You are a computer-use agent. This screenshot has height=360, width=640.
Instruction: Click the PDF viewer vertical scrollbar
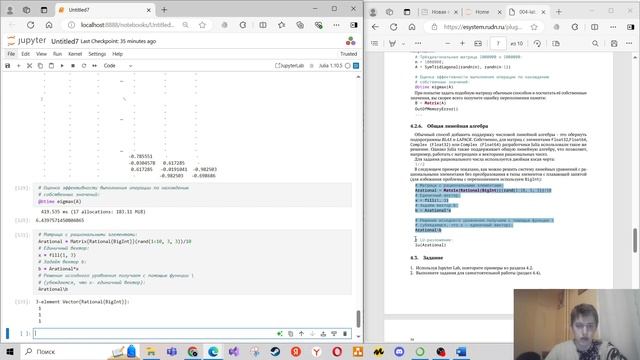[x=635, y=240]
